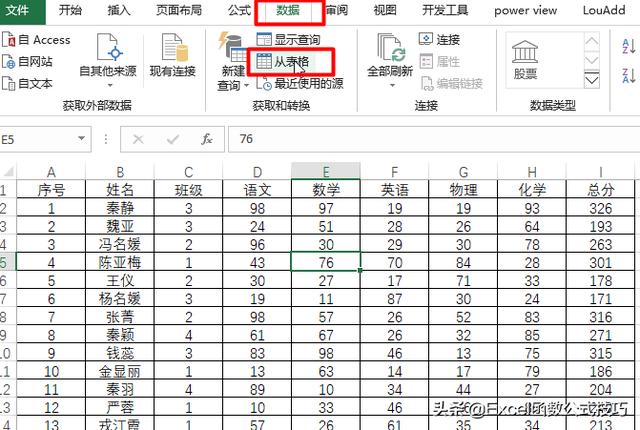Select the 总分 header cell
The width and height of the screenshot is (640, 430).
click(x=600, y=189)
